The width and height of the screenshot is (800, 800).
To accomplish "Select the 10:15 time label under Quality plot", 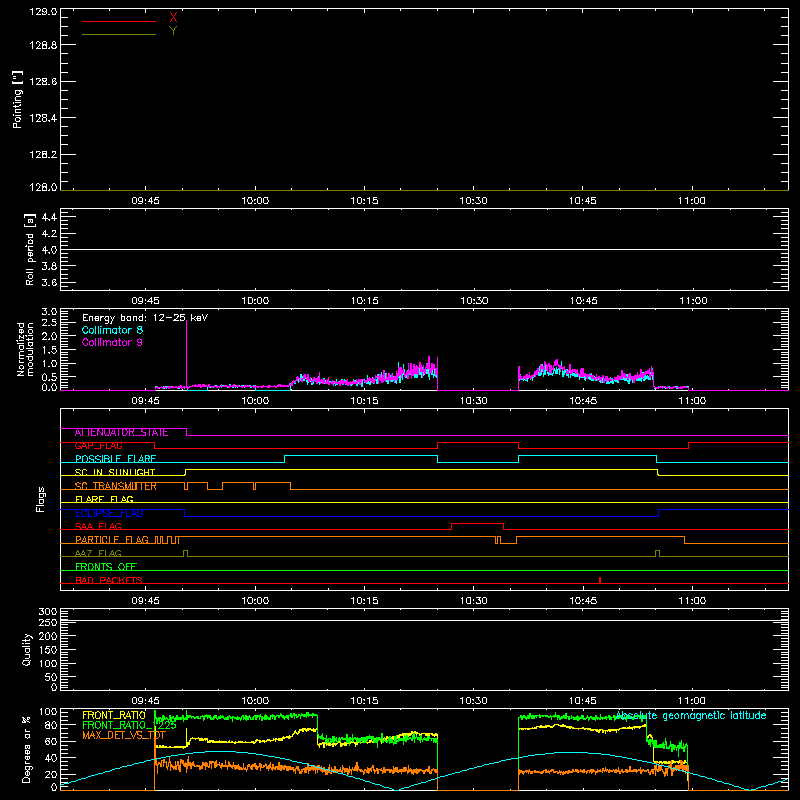I will 364,701.
